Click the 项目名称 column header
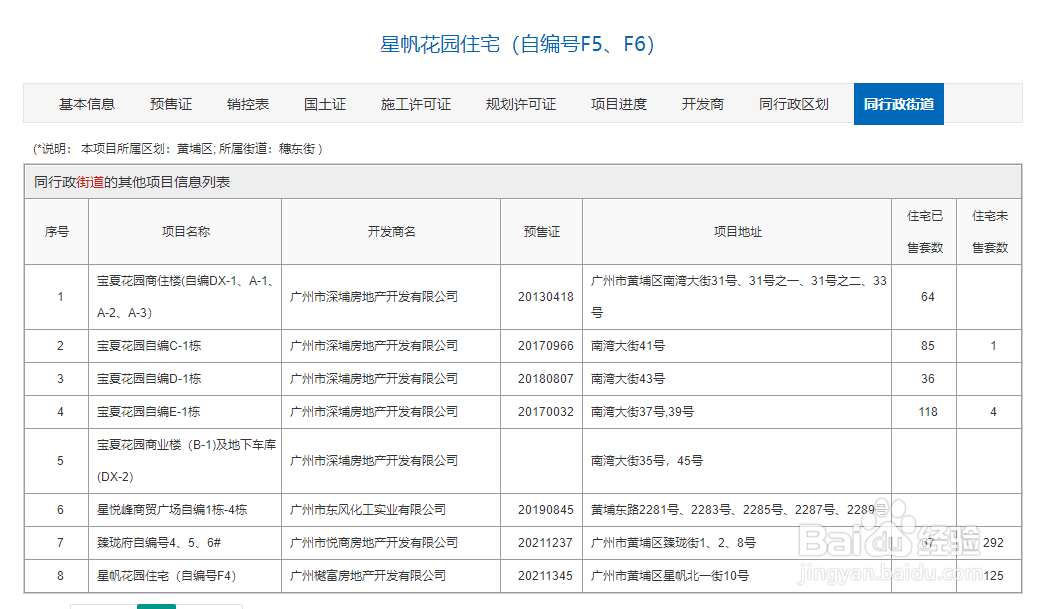This screenshot has width=1040, height=609. (x=185, y=232)
